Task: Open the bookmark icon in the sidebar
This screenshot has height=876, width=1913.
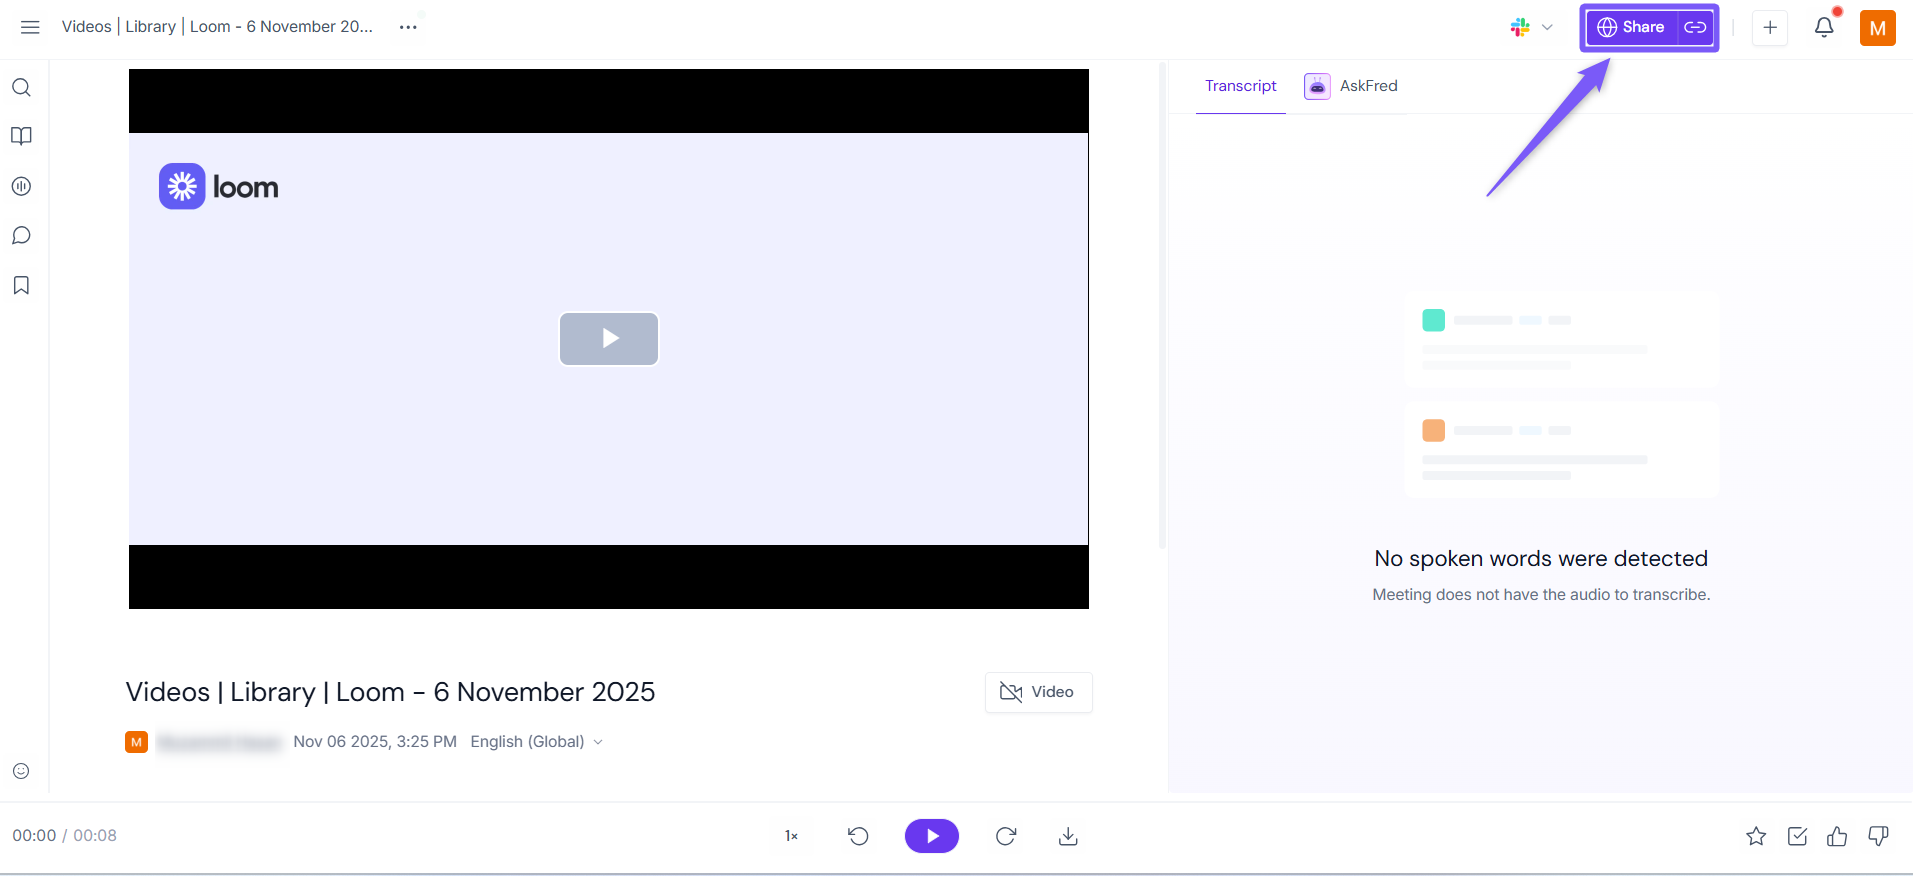Action: point(21,286)
